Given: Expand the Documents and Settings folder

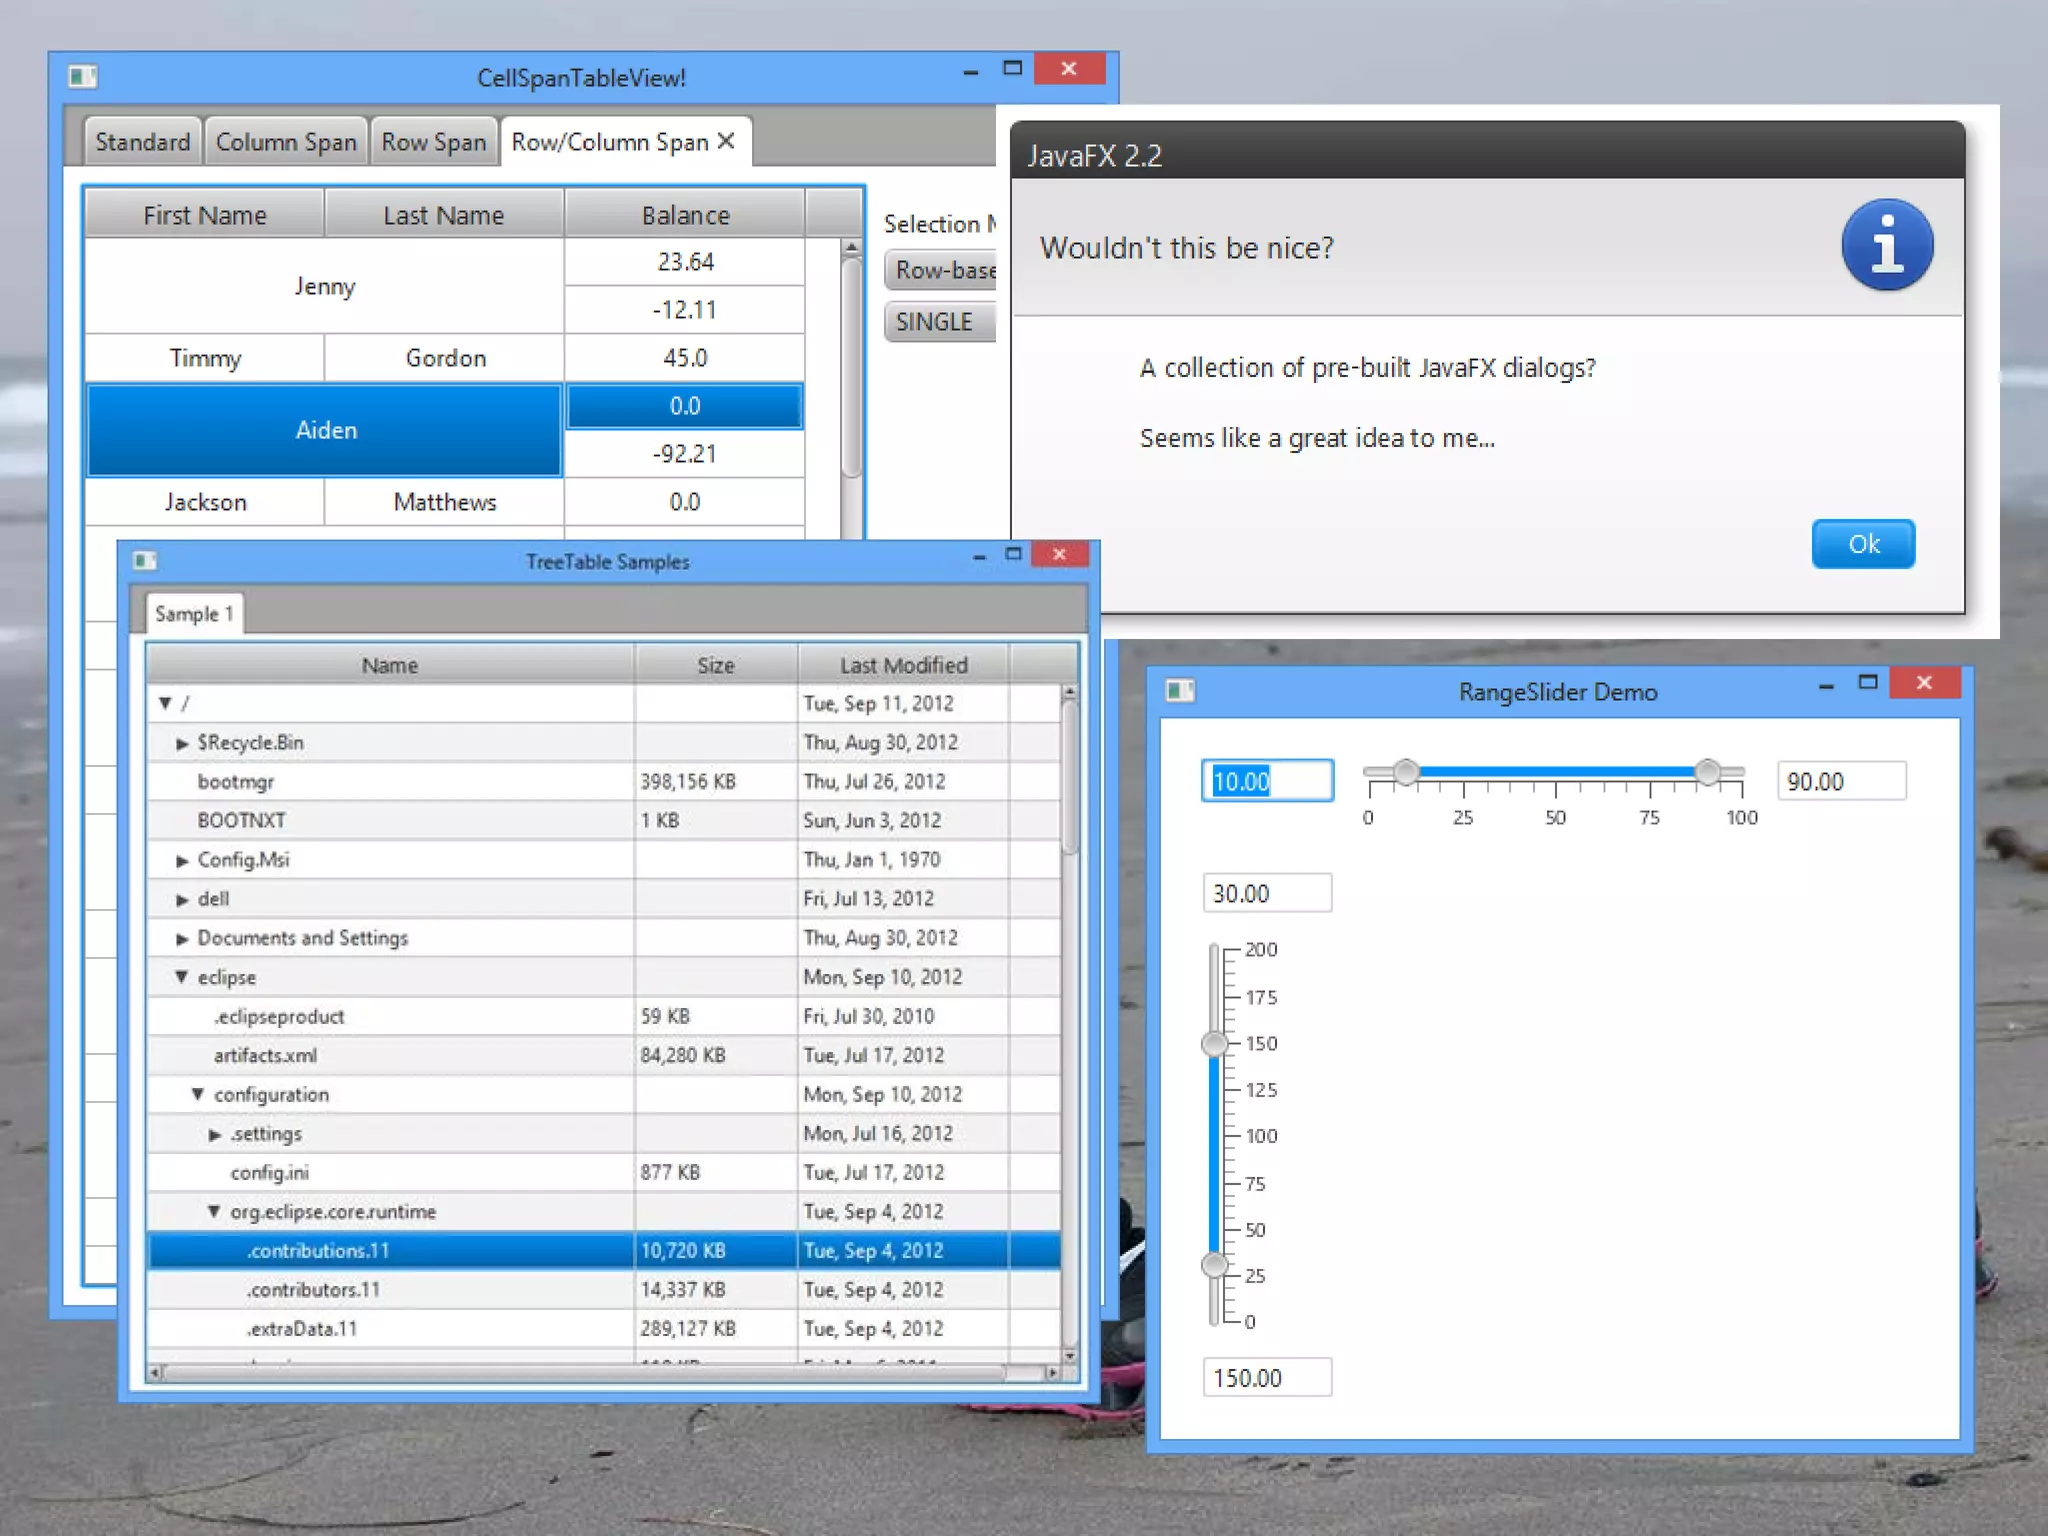Looking at the screenshot, I should tap(182, 938).
